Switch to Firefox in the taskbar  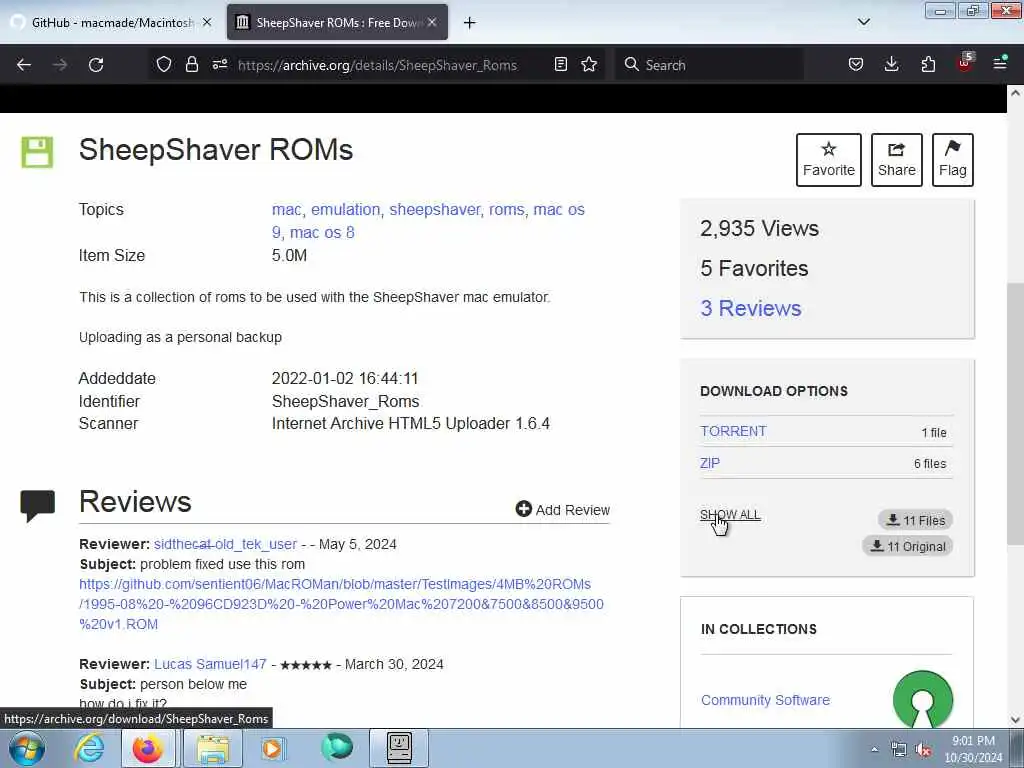tap(148, 748)
